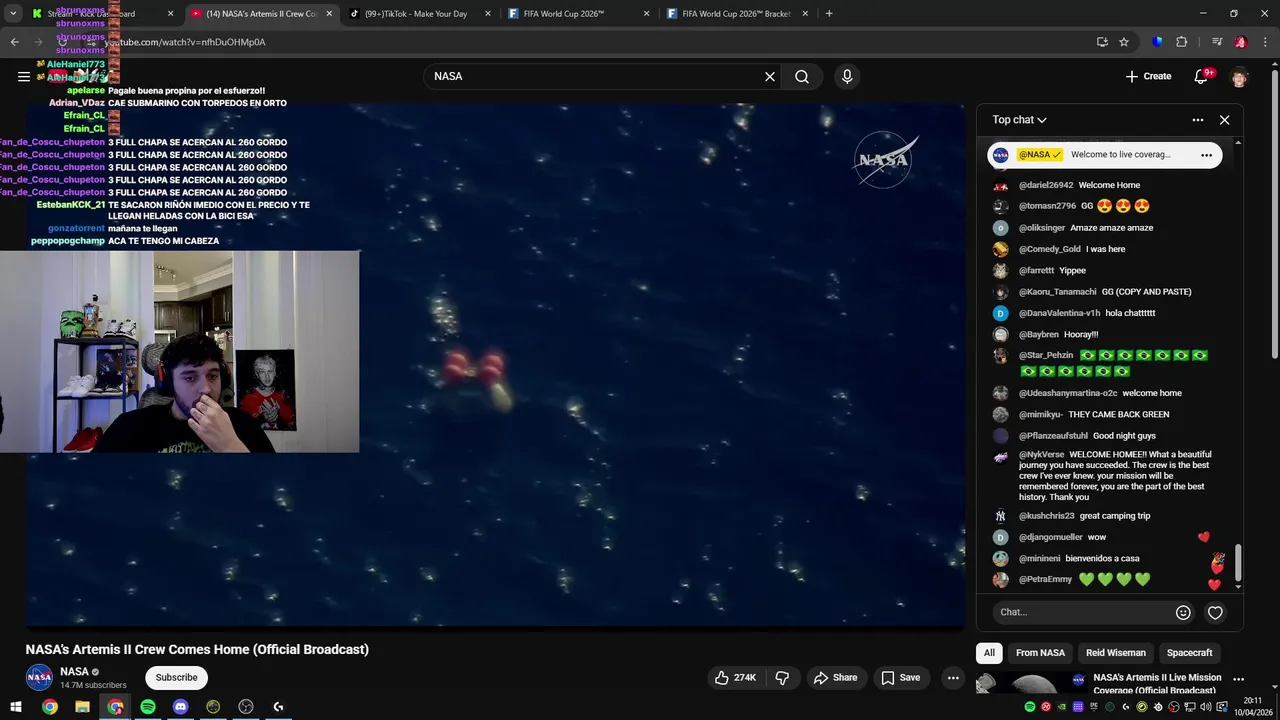Open a new browser tab

pos(829,14)
